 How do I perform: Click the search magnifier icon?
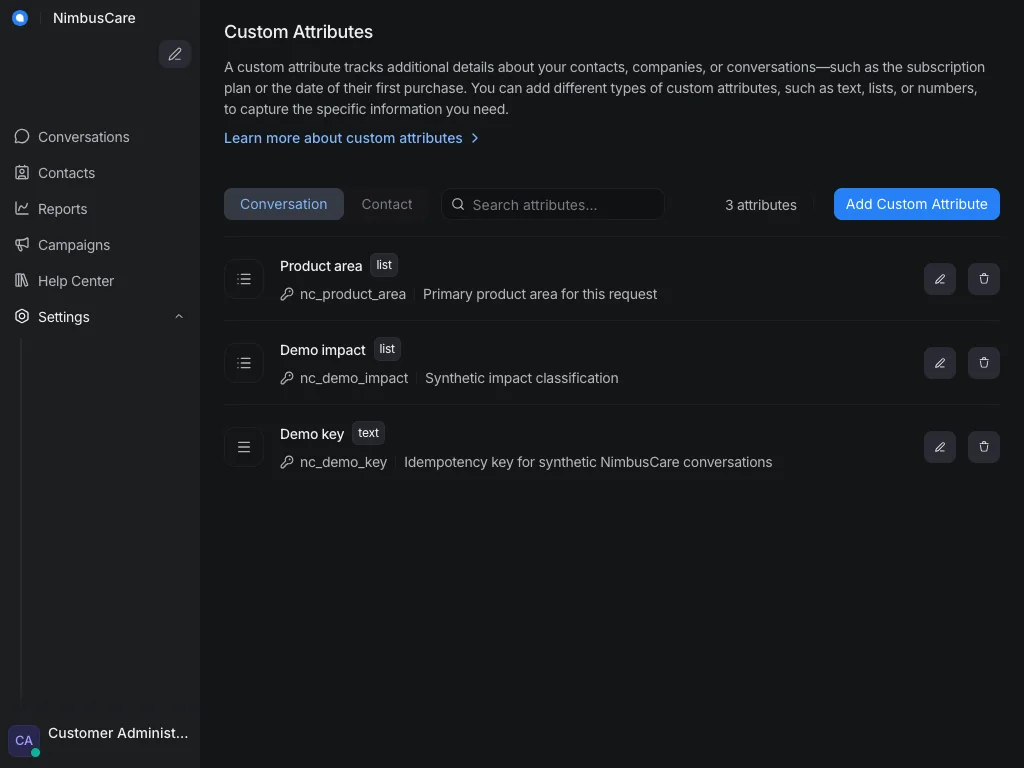tap(458, 204)
